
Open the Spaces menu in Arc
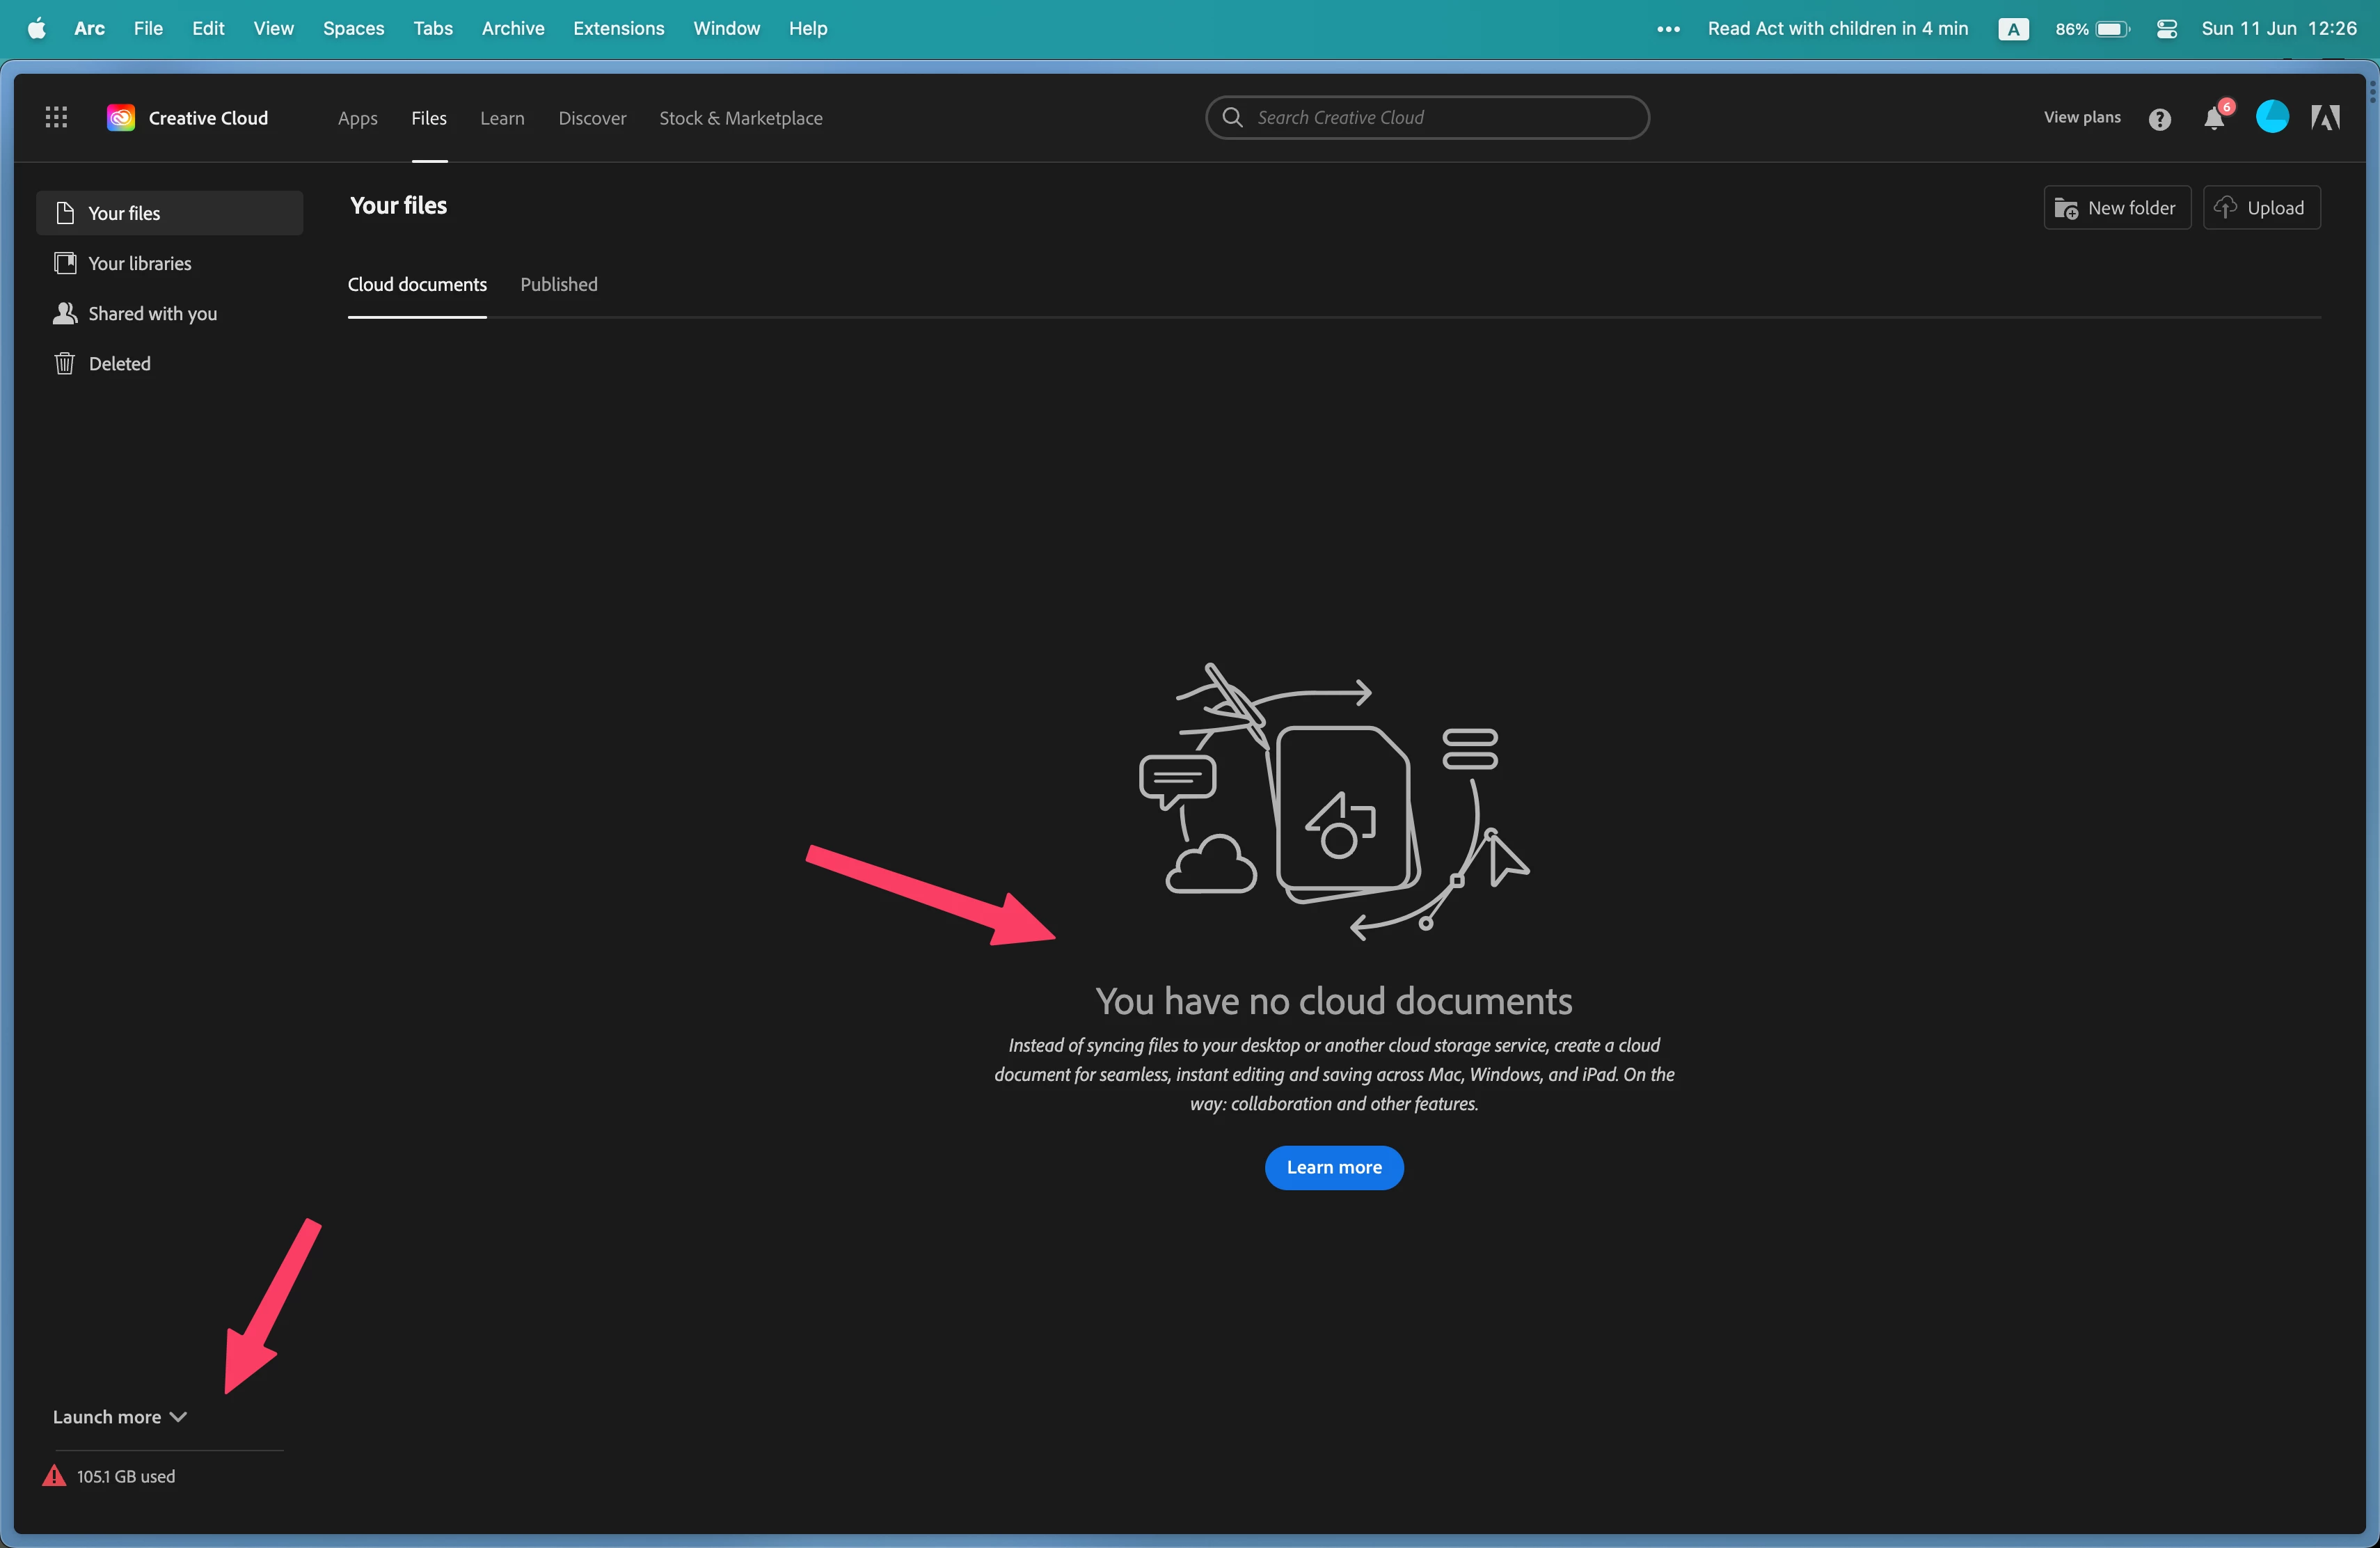click(x=353, y=29)
